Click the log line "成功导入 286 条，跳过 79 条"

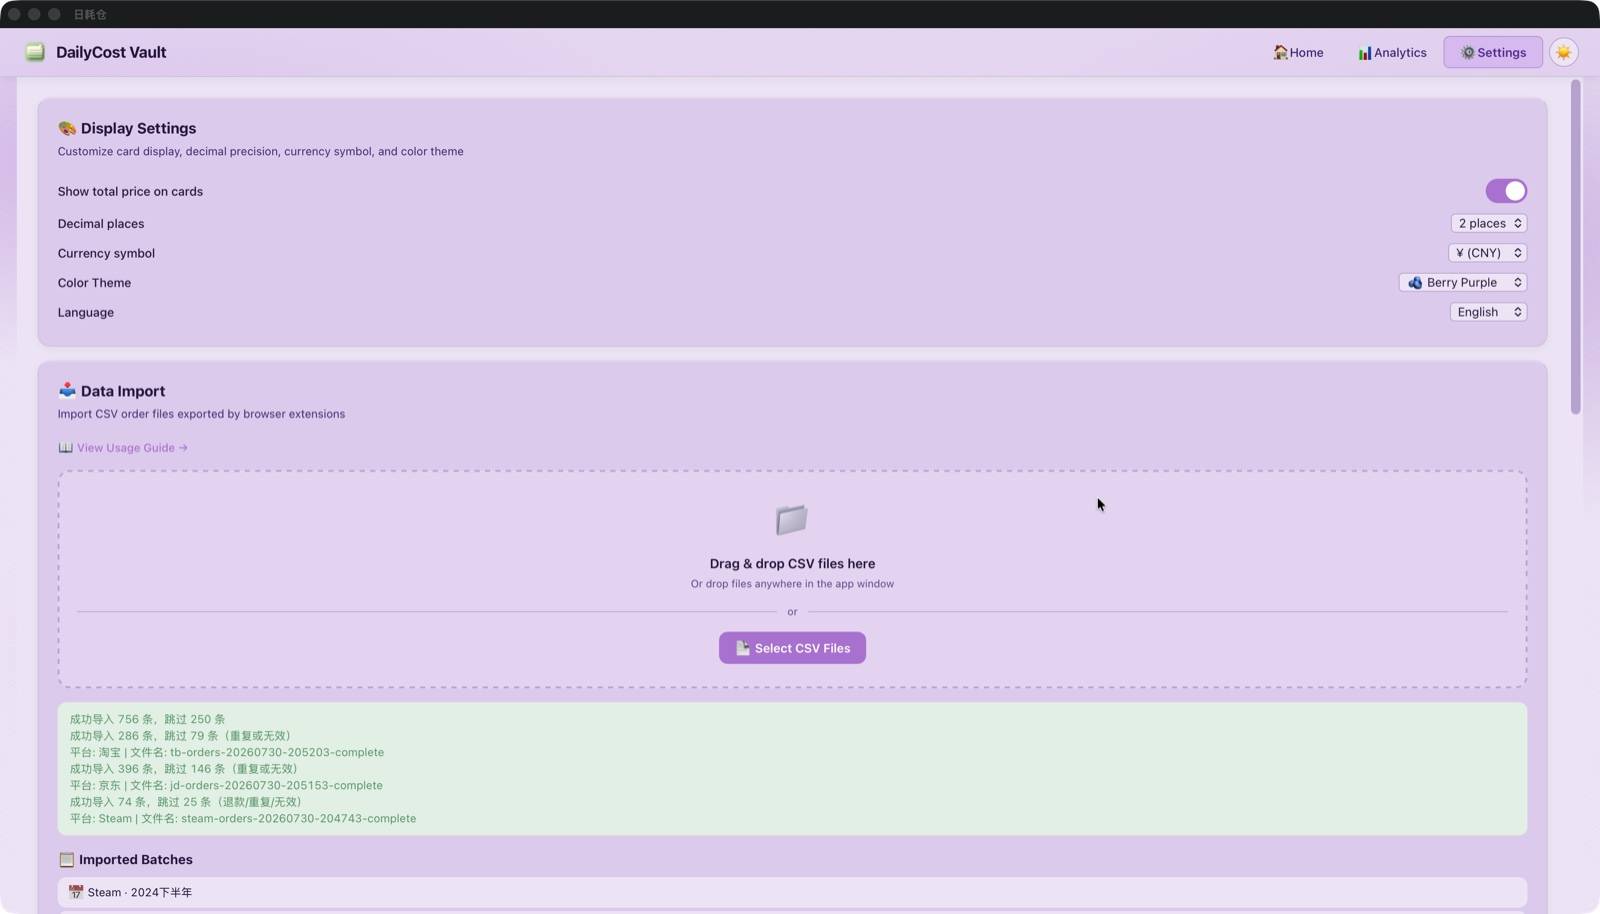tap(180, 736)
